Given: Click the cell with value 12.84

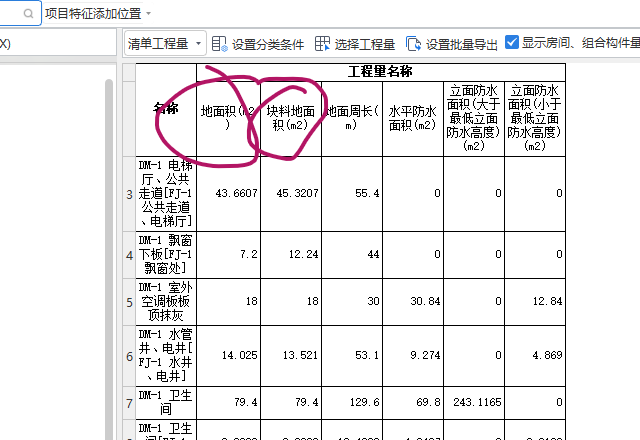Looking at the screenshot, I should click(535, 302).
